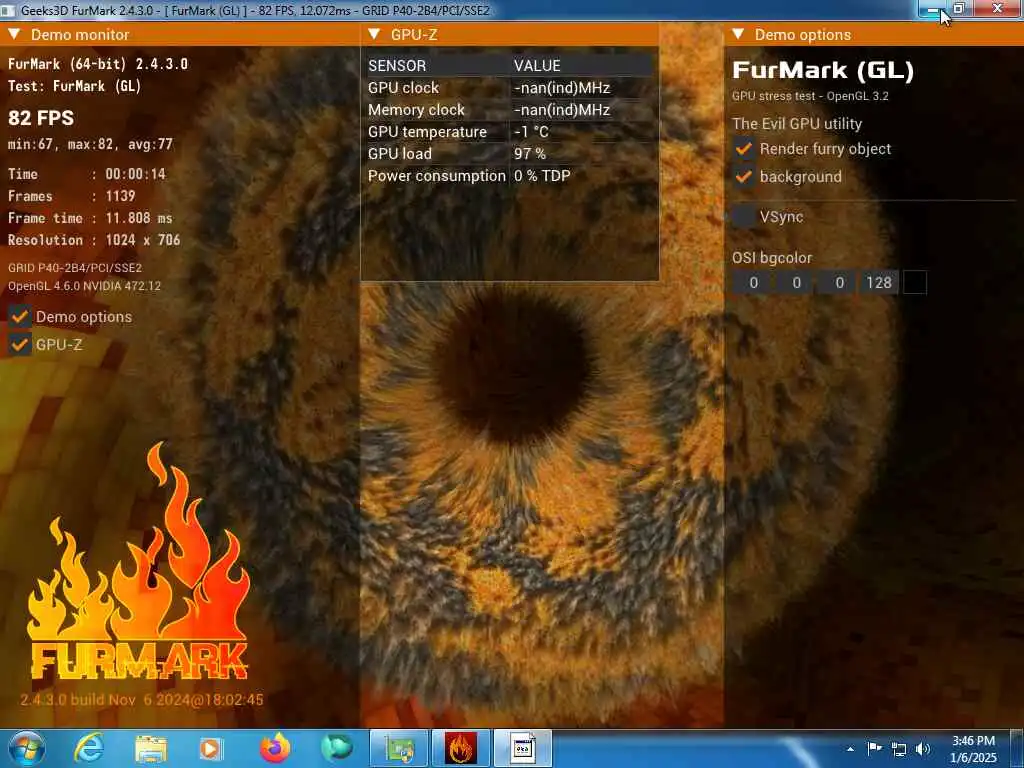Uncheck Demo options checkbox in Demo monitor
The height and width of the screenshot is (768, 1024).
coord(20,317)
